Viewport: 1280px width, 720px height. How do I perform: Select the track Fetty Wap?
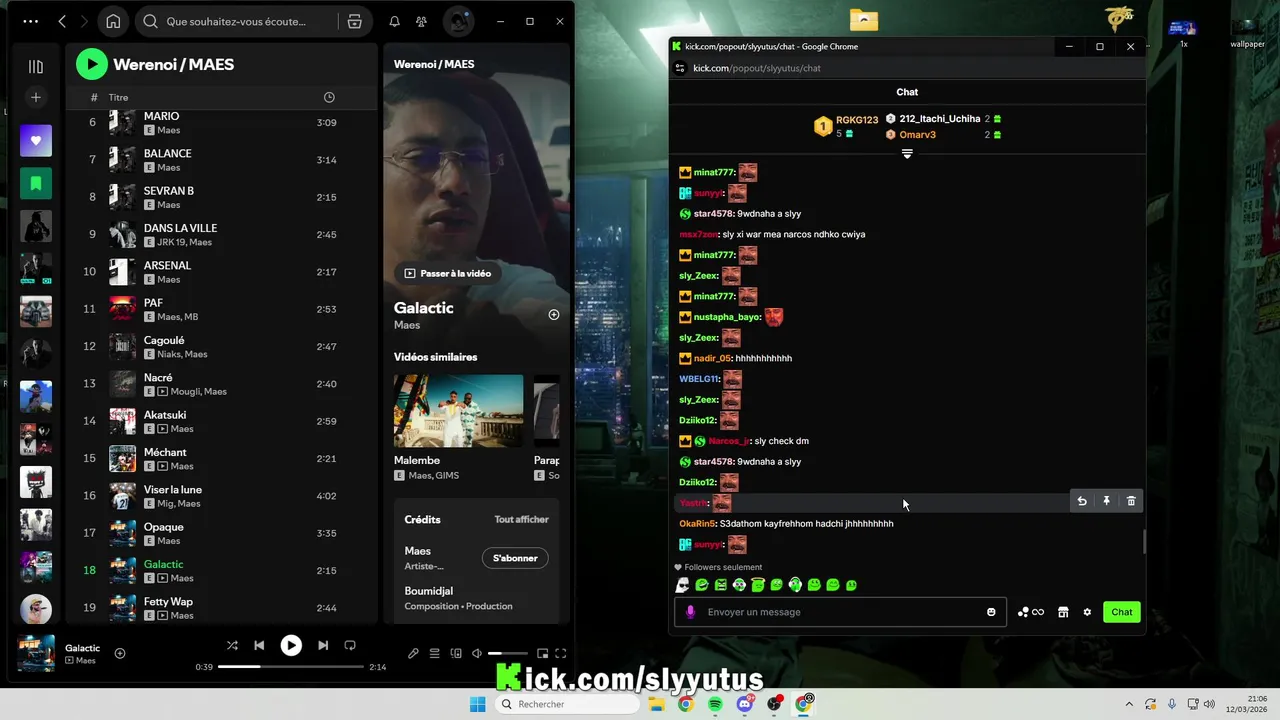222,608
